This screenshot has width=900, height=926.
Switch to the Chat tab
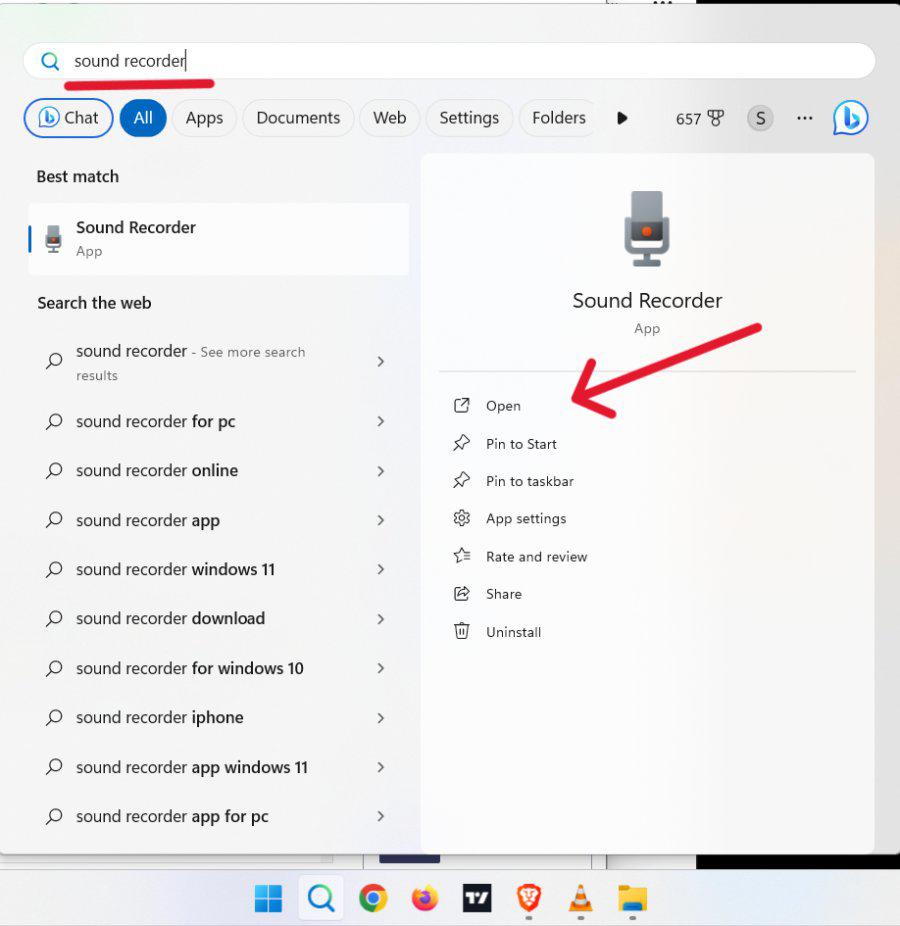coord(69,118)
